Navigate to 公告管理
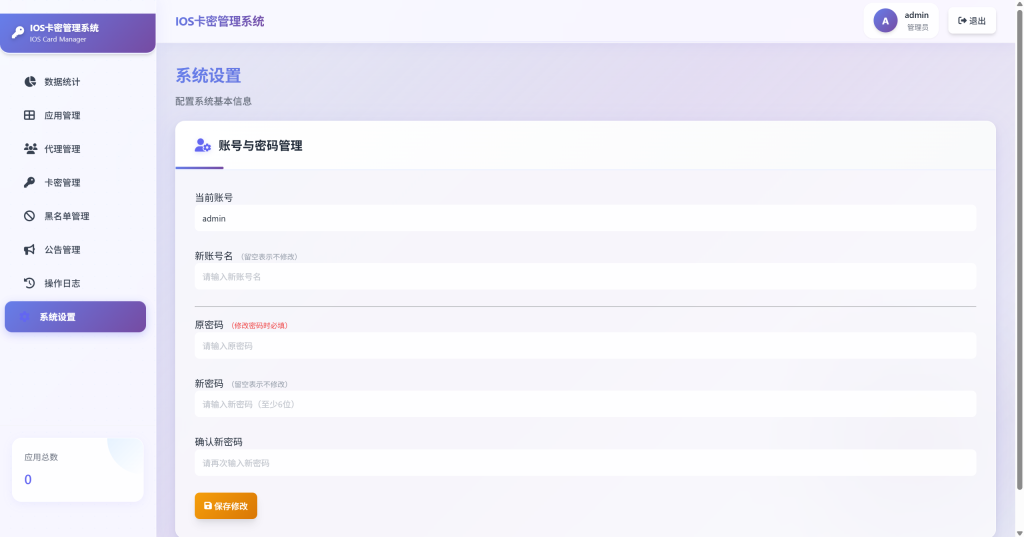The image size is (1024, 537). 76,250
